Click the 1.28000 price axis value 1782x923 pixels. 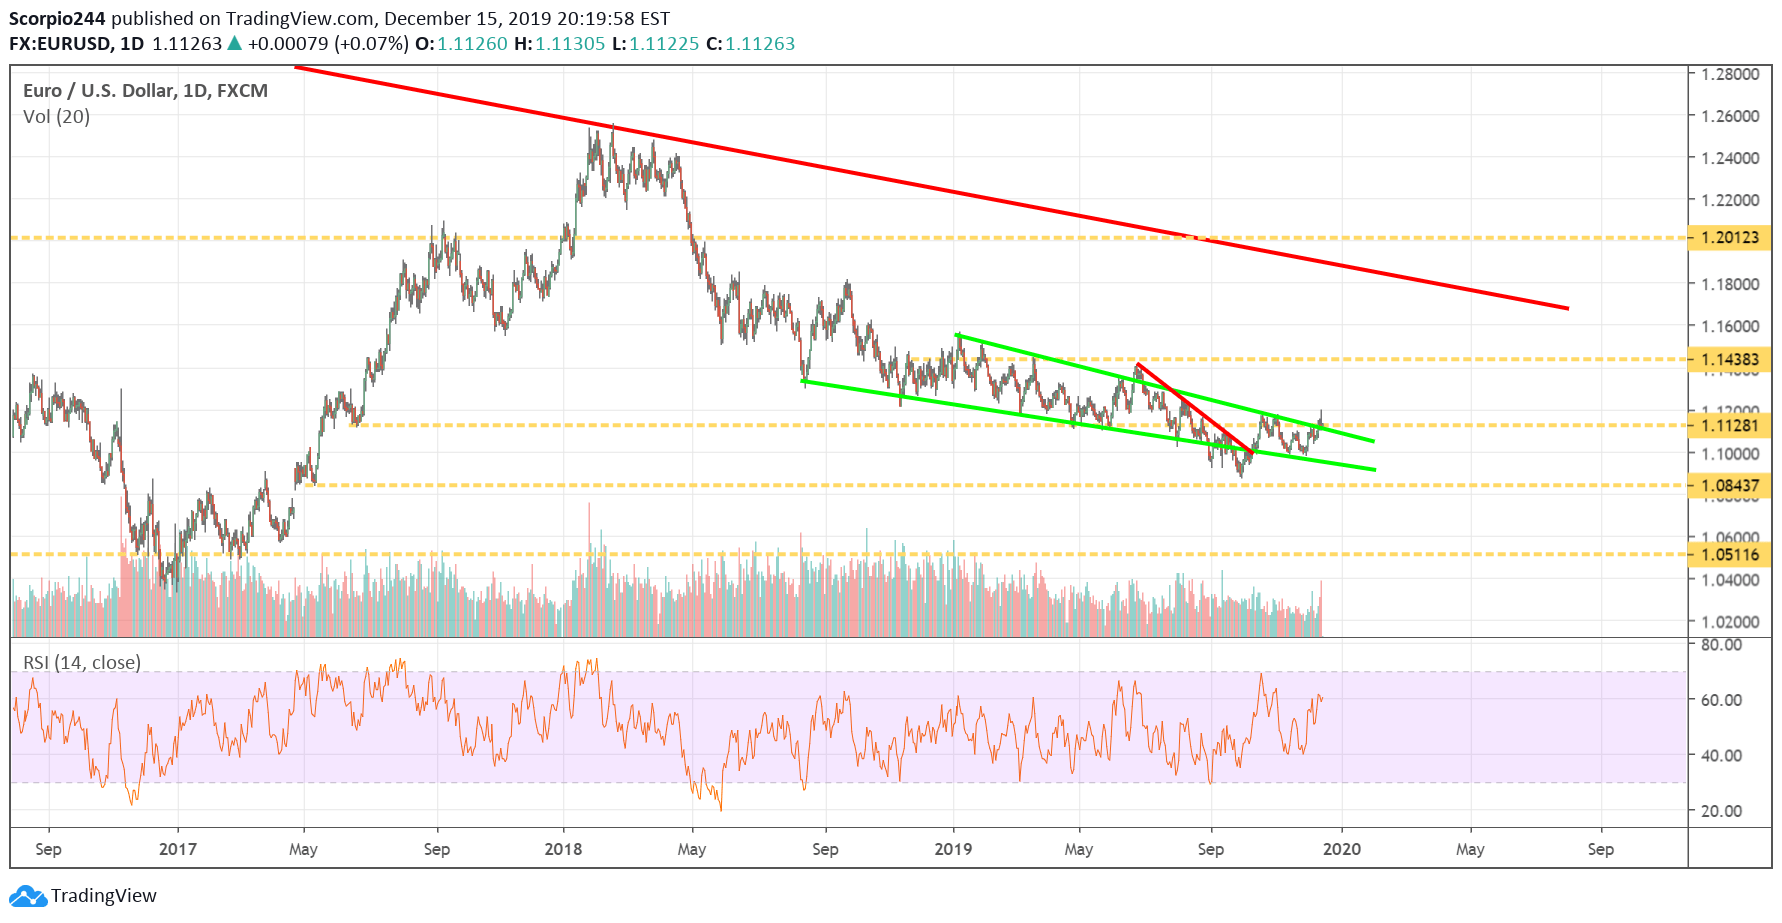[x=1730, y=74]
